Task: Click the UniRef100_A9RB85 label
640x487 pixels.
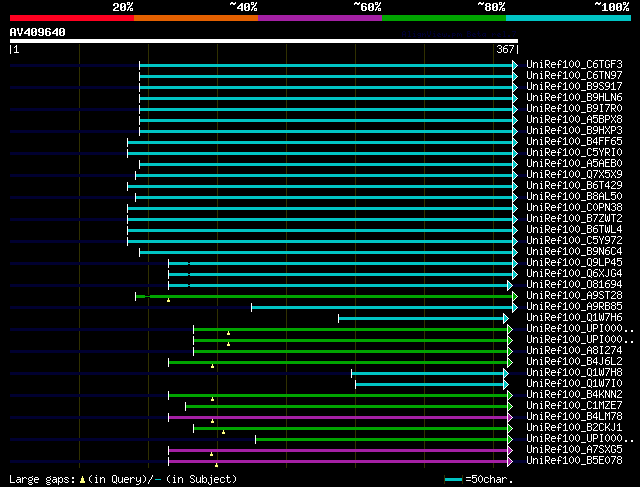Action: pos(574,307)
